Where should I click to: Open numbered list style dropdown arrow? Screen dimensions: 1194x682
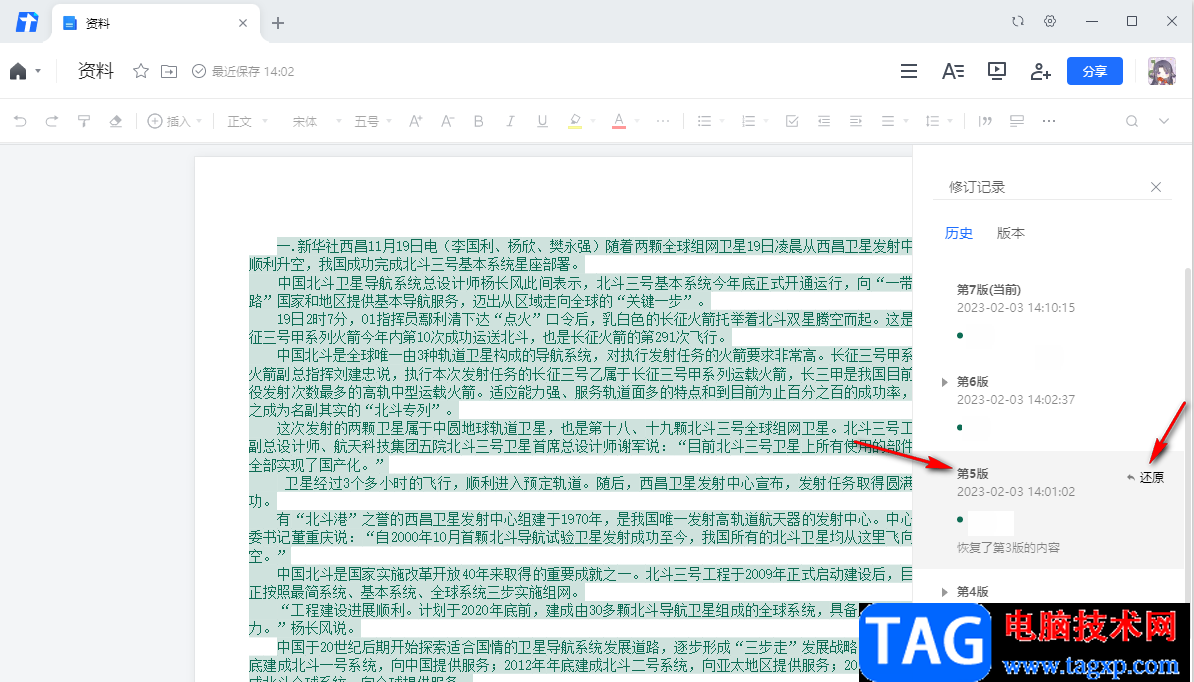(x=765, y=121)
